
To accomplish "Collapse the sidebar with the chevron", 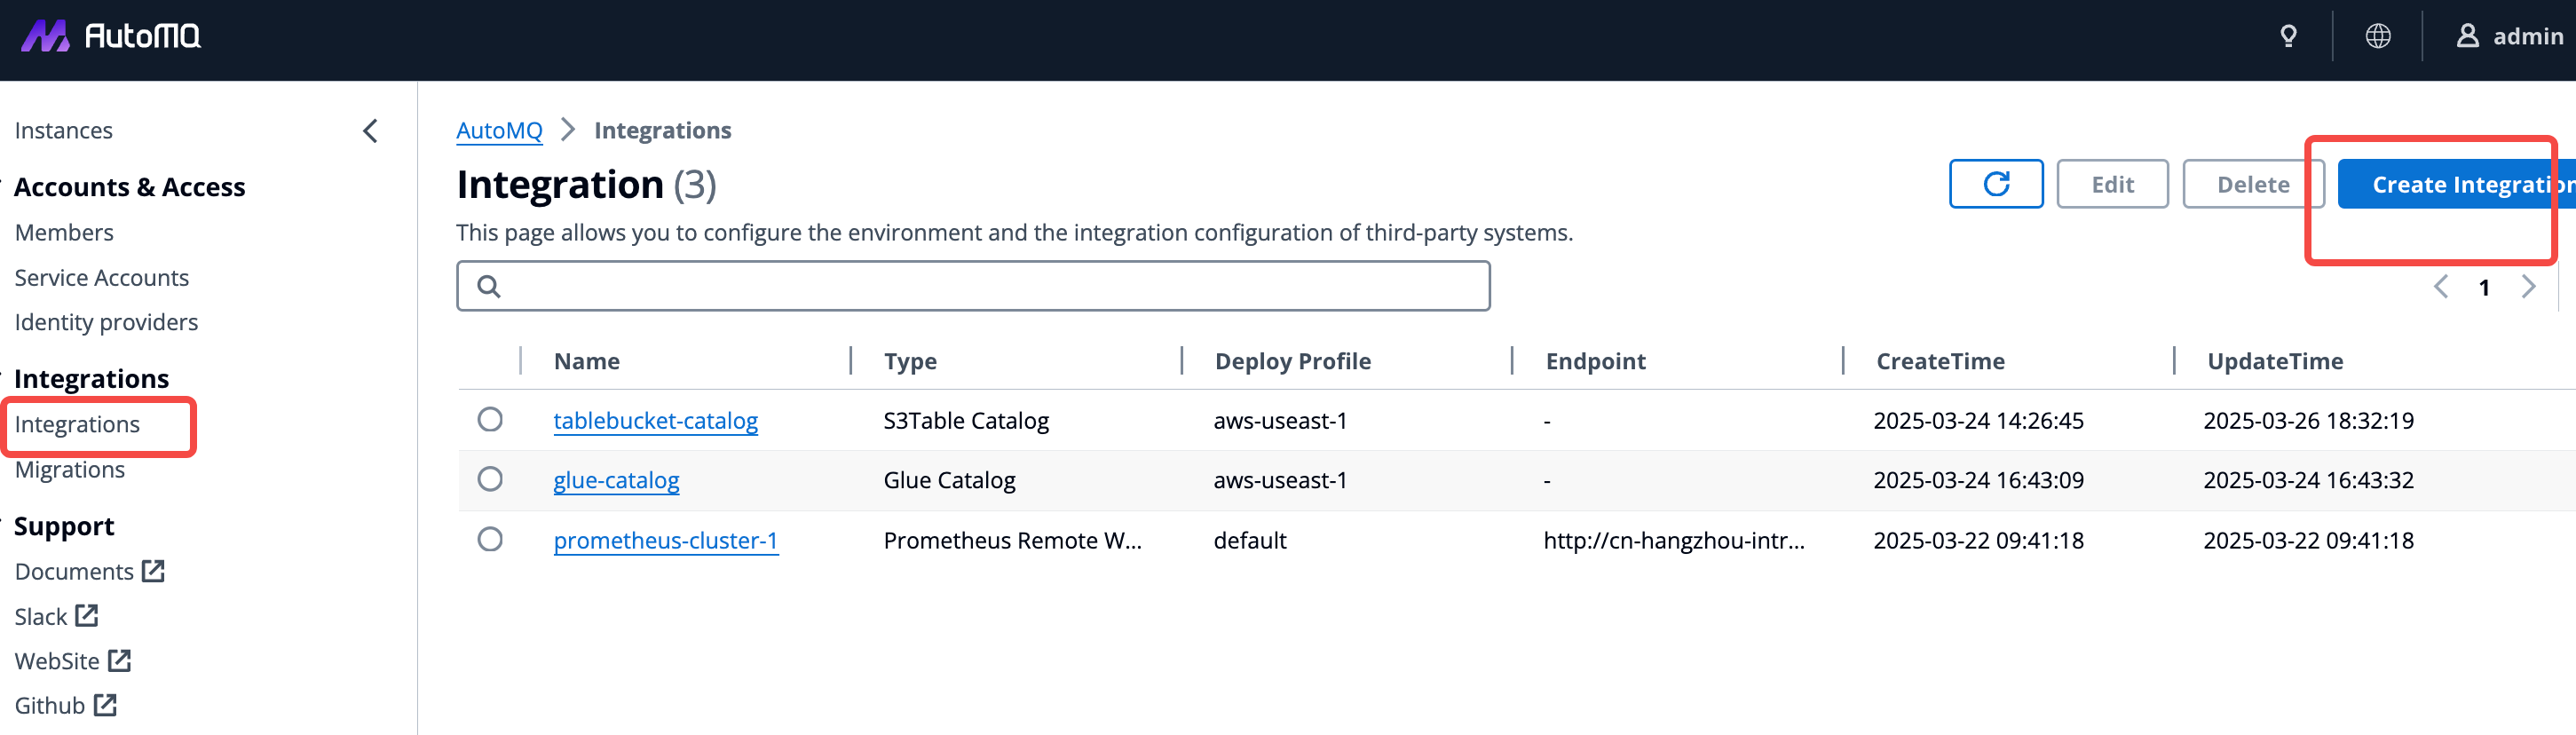I will (x=370, y=131).
